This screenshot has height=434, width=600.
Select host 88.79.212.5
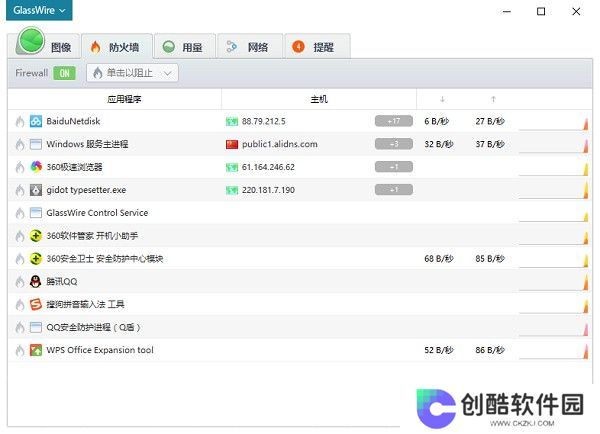point(264,121)
